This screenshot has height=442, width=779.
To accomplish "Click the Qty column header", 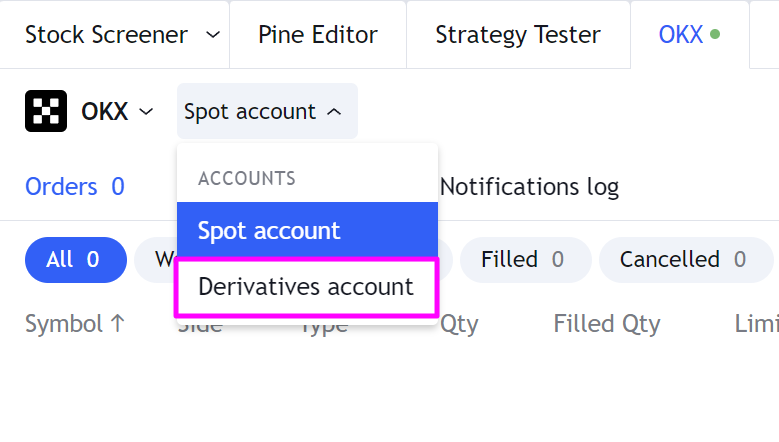I will click(x=459, y=324).
